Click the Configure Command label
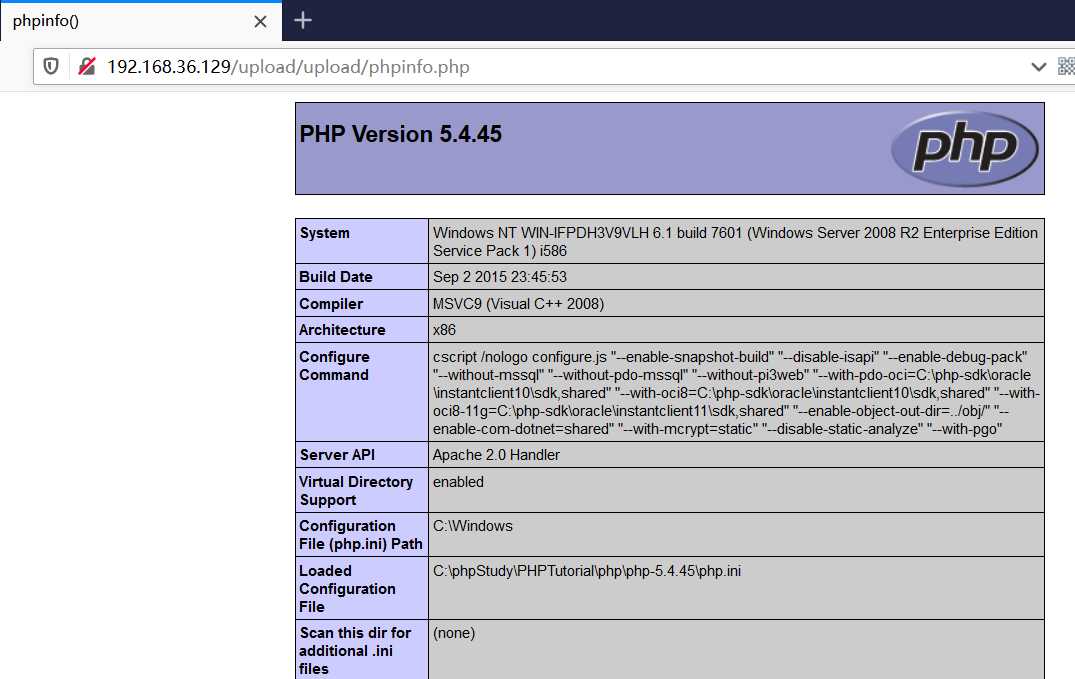 [x=335, y=366]
